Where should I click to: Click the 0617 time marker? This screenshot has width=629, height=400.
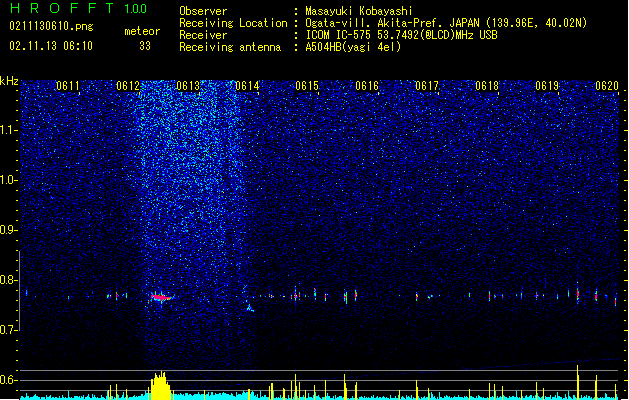coord(427,86)
